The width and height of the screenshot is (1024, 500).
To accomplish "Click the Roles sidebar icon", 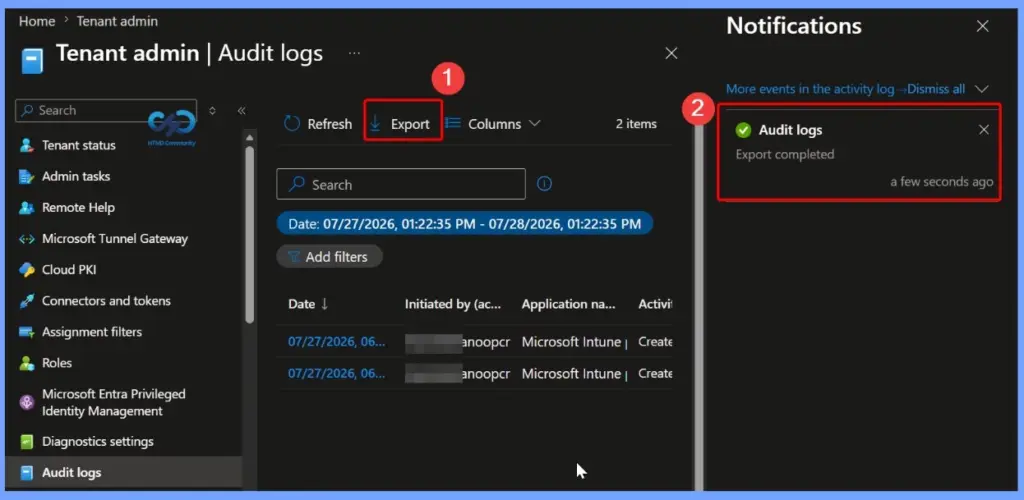I will coord(27,363).
